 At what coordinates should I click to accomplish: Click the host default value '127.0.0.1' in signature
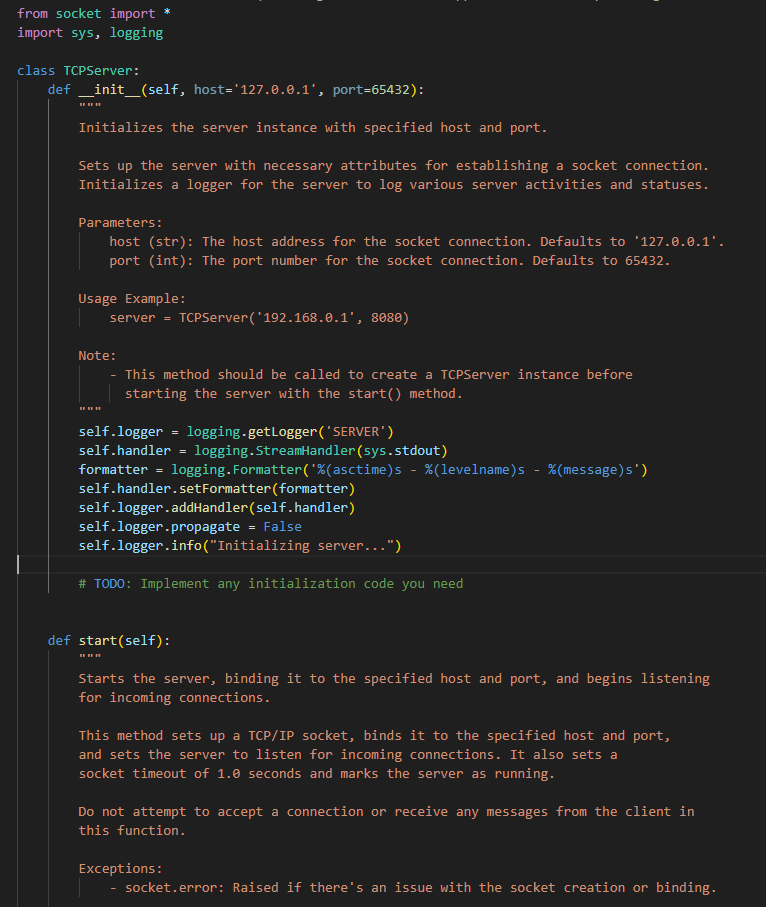point(275,90)
